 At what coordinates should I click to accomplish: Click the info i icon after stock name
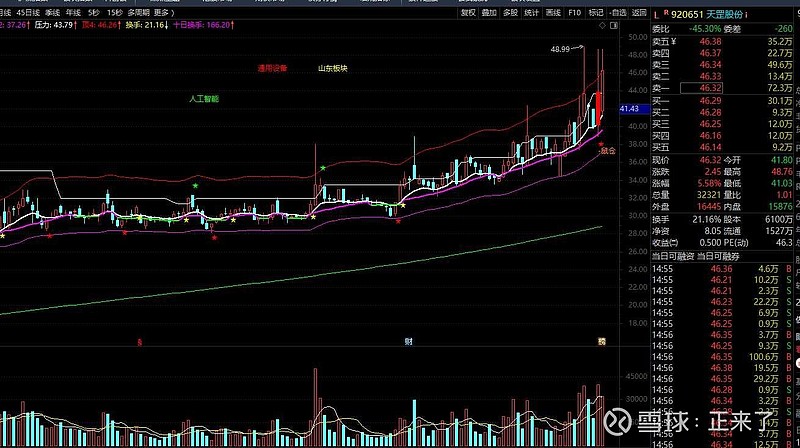click(746, 15)
